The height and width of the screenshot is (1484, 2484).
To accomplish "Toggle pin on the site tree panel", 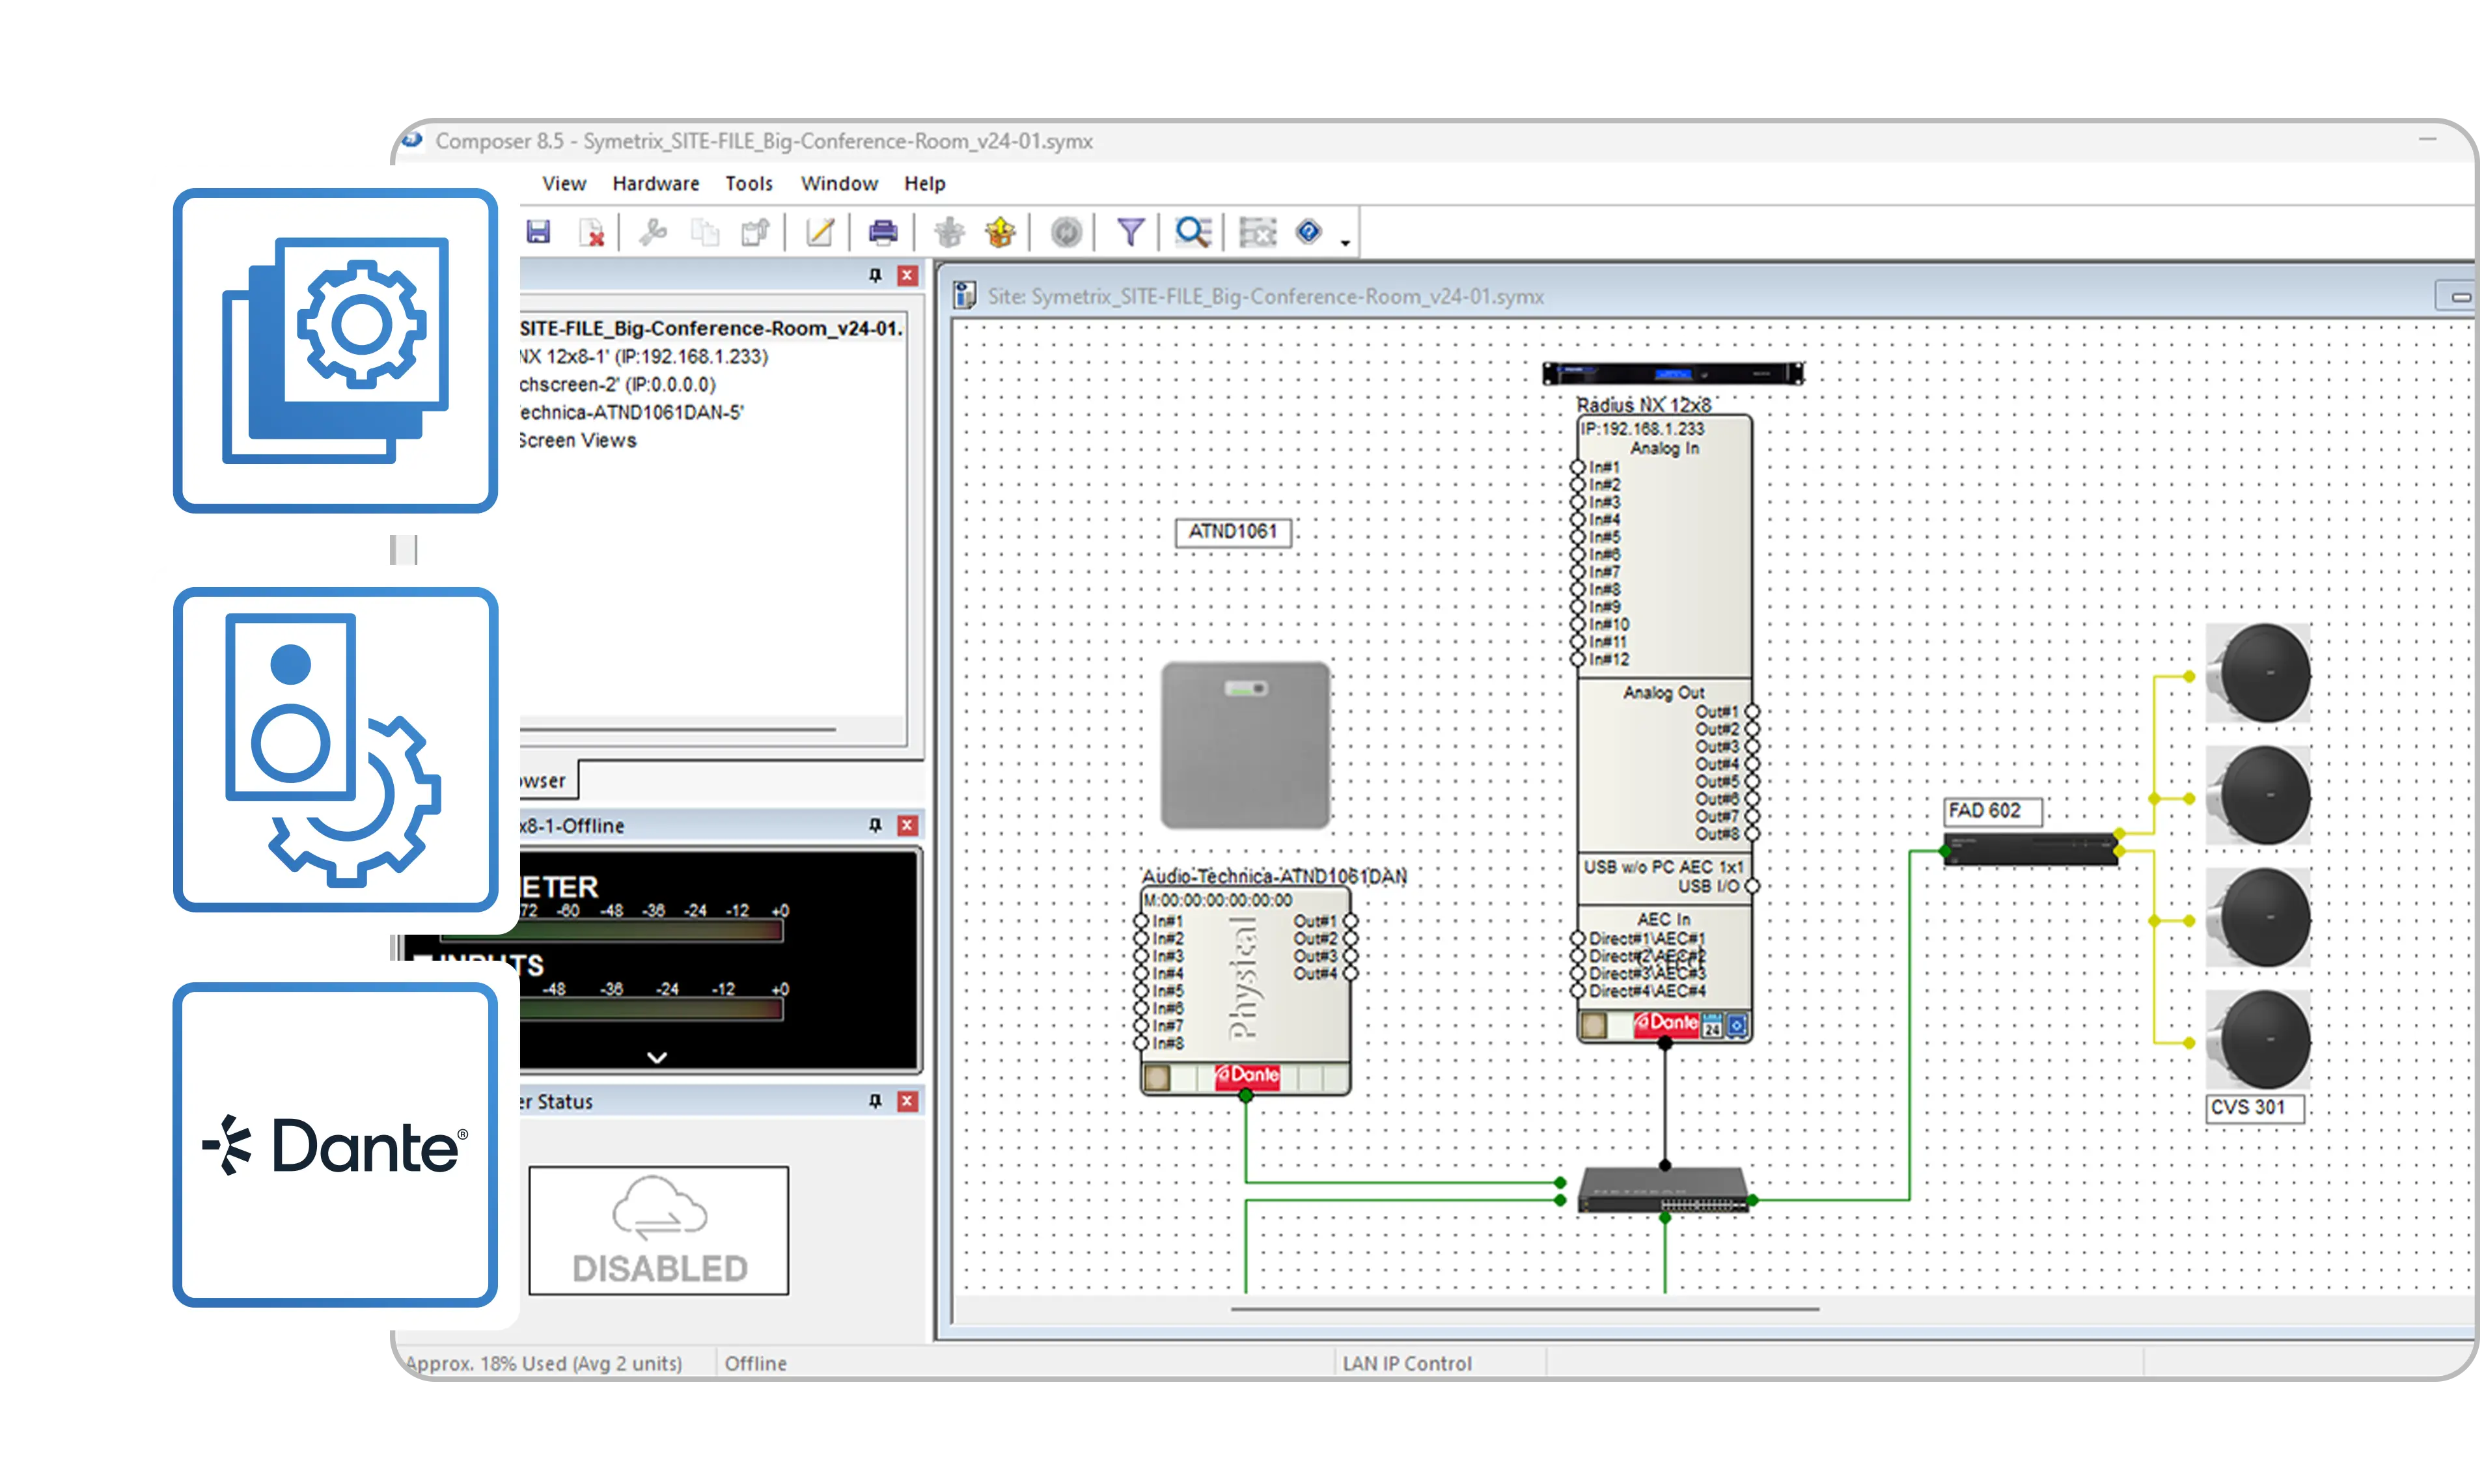I will [x=875, y=276].
